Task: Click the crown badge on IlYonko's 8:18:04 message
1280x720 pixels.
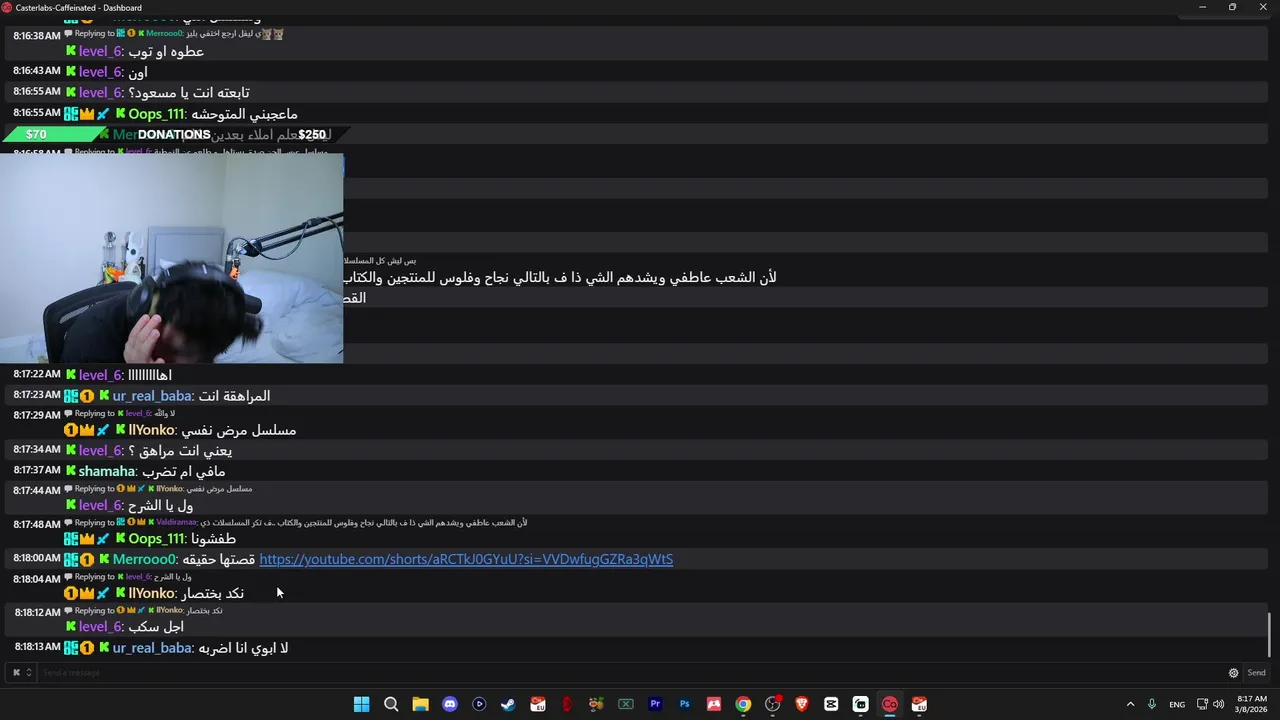Action: [87, 594]
